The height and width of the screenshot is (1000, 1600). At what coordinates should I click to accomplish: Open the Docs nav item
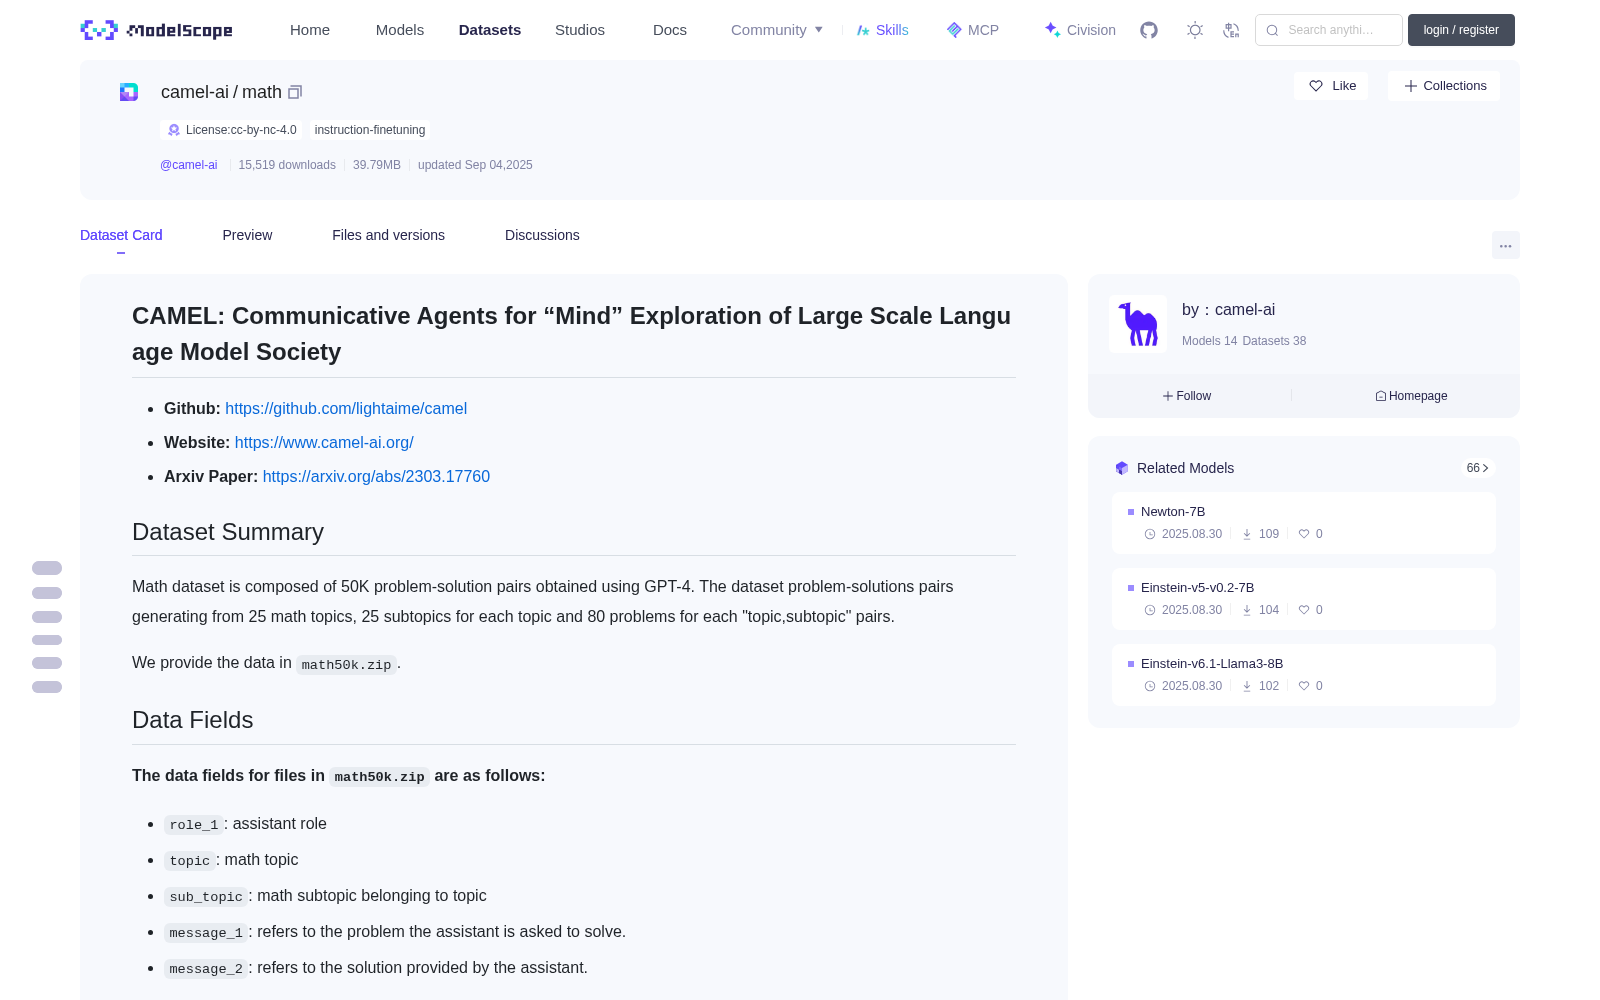670,30
